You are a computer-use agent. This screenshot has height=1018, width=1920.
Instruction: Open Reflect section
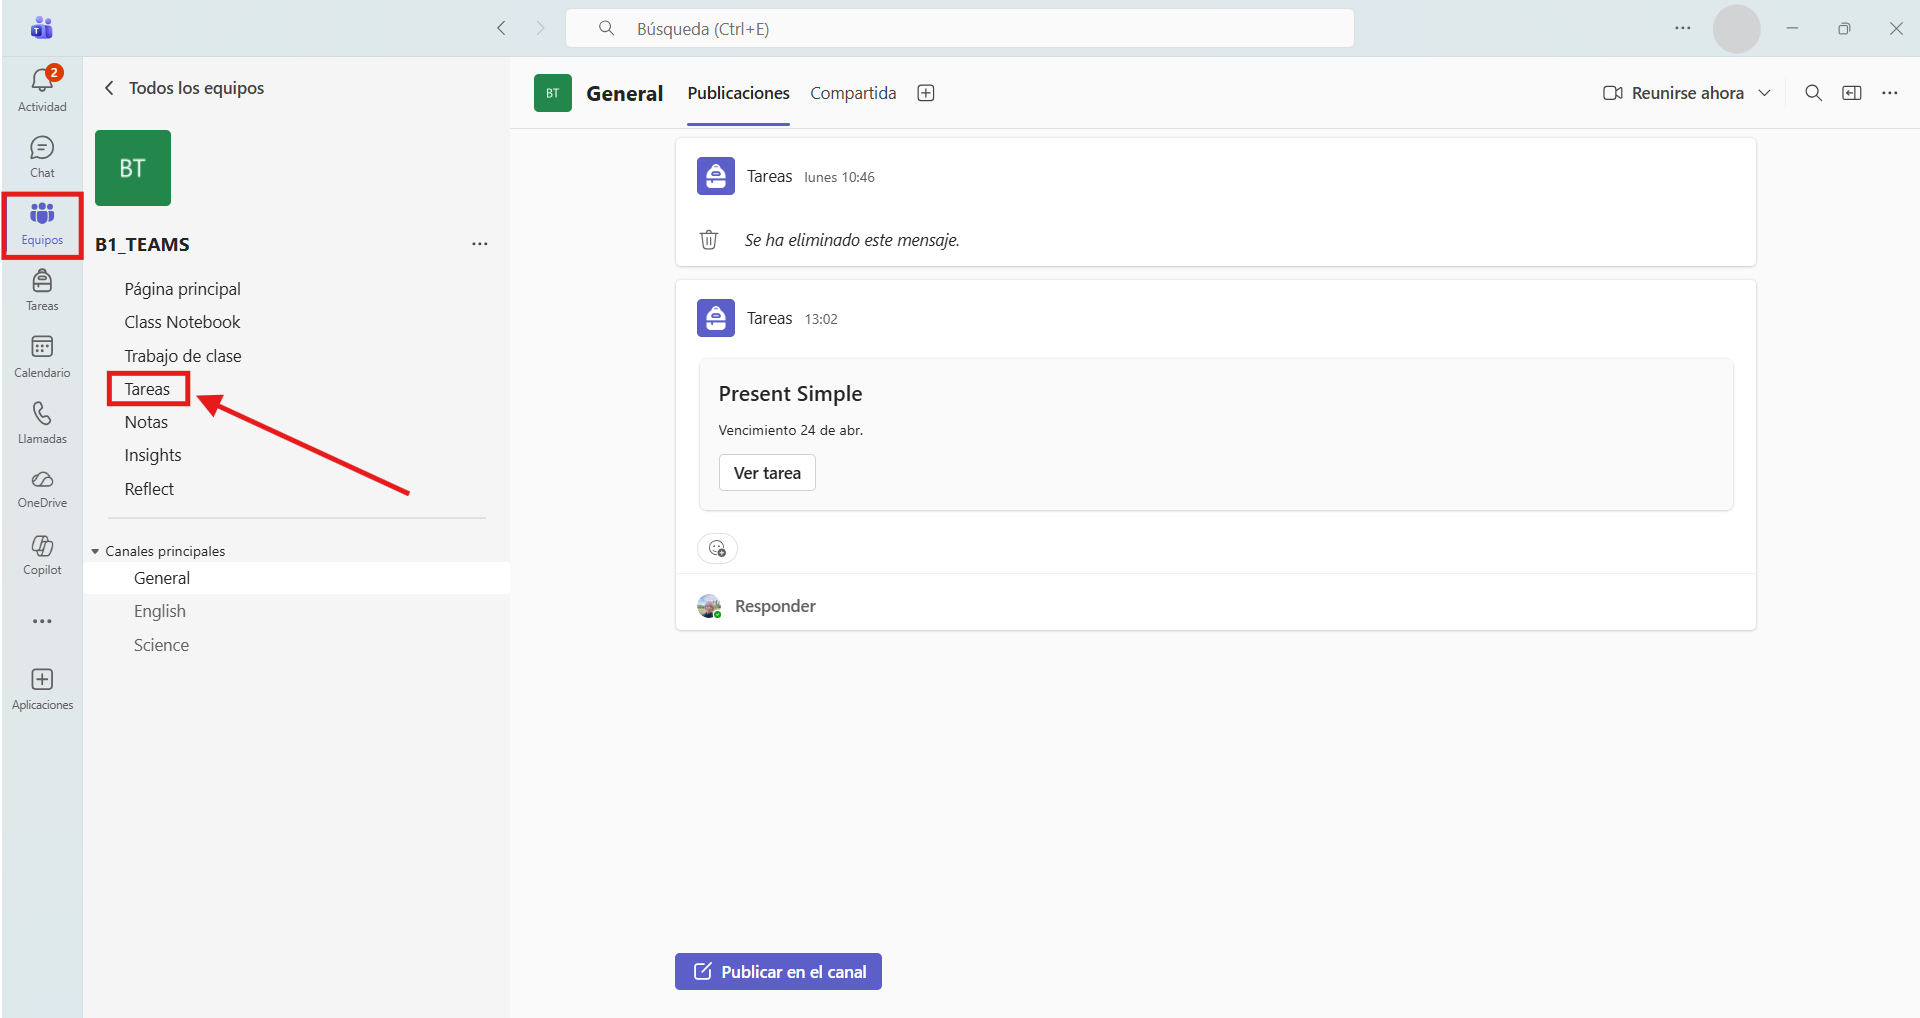149,489
